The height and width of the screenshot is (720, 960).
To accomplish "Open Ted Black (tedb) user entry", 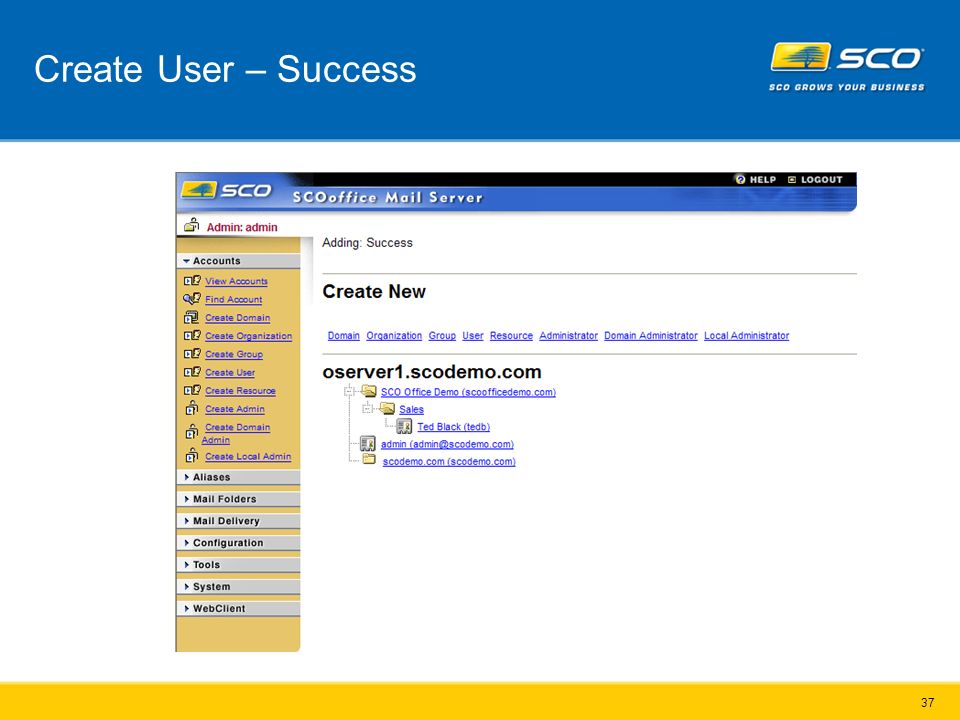I will (x=454, y=427).
